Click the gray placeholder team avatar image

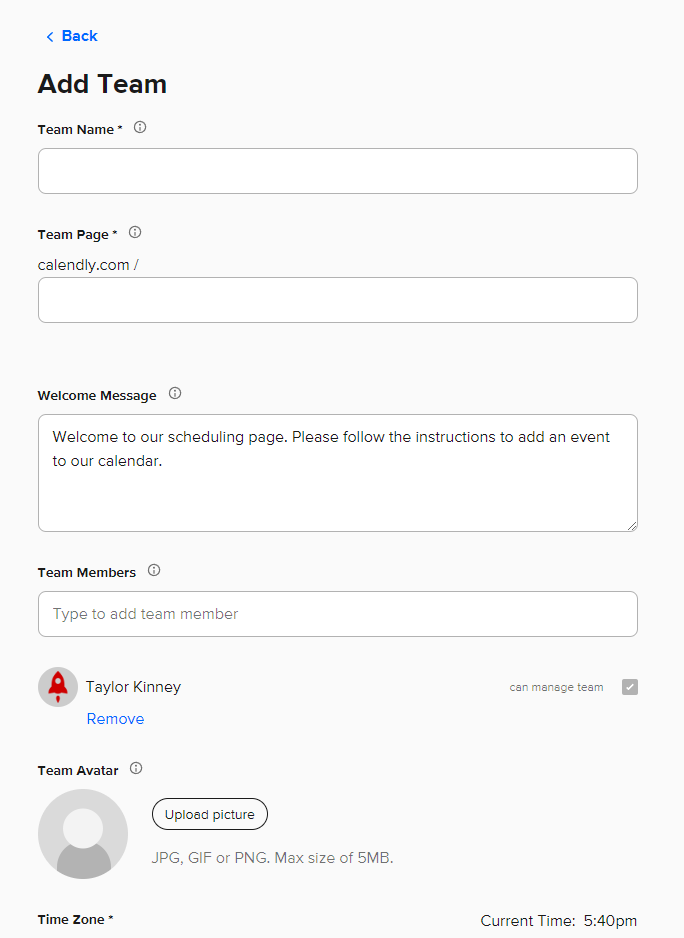83,834
